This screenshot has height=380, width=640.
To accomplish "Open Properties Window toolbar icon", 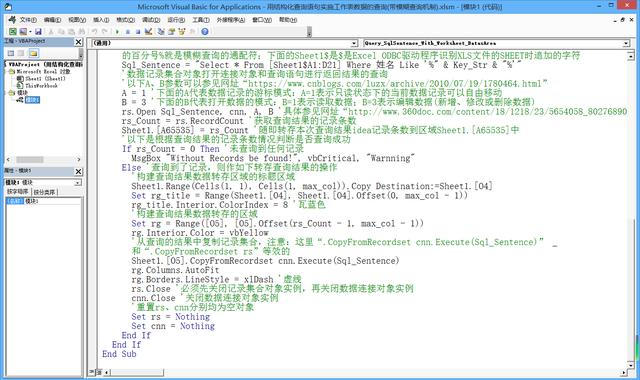I will (x=171, y=31).
